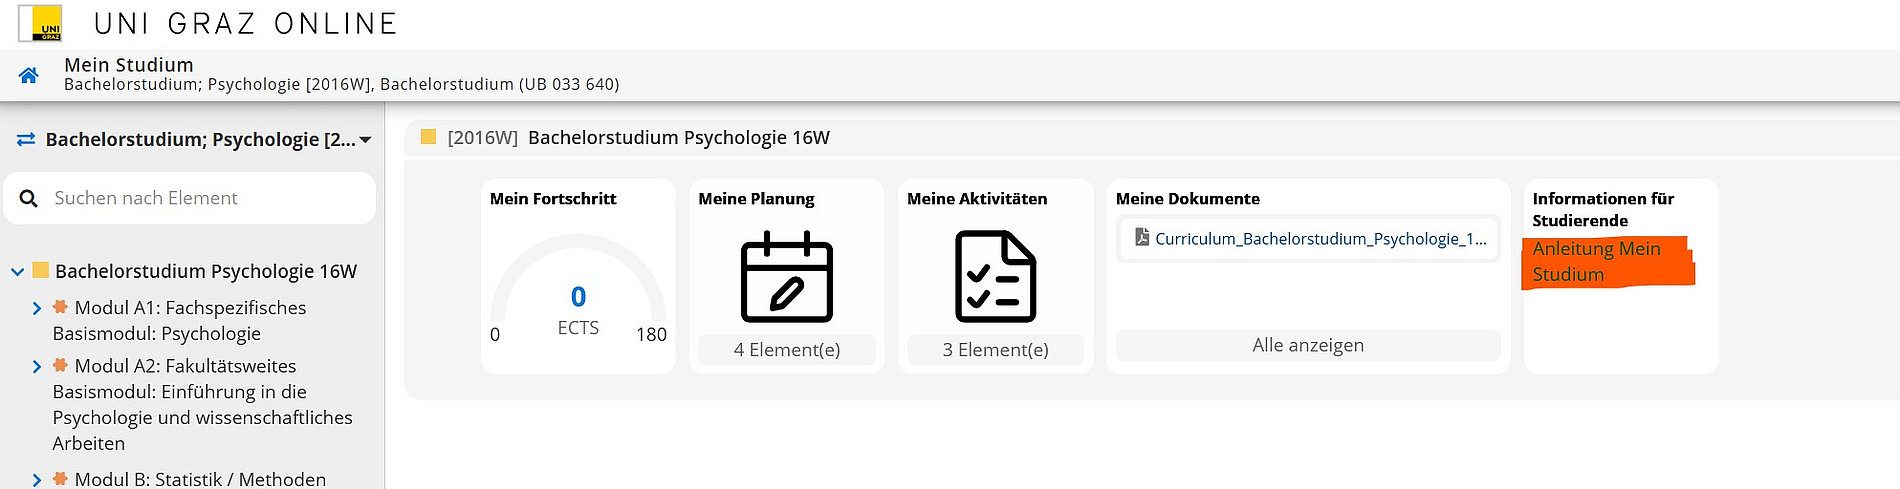Click the search magnifier icon
This screenshot has width=1900, height=489.
click(x=29, y=199)
